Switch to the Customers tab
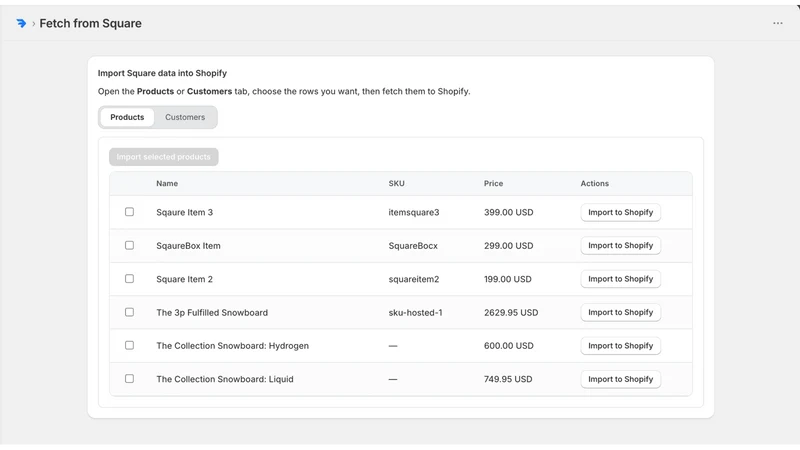This screenshot has height=450, width=800. 185,117
